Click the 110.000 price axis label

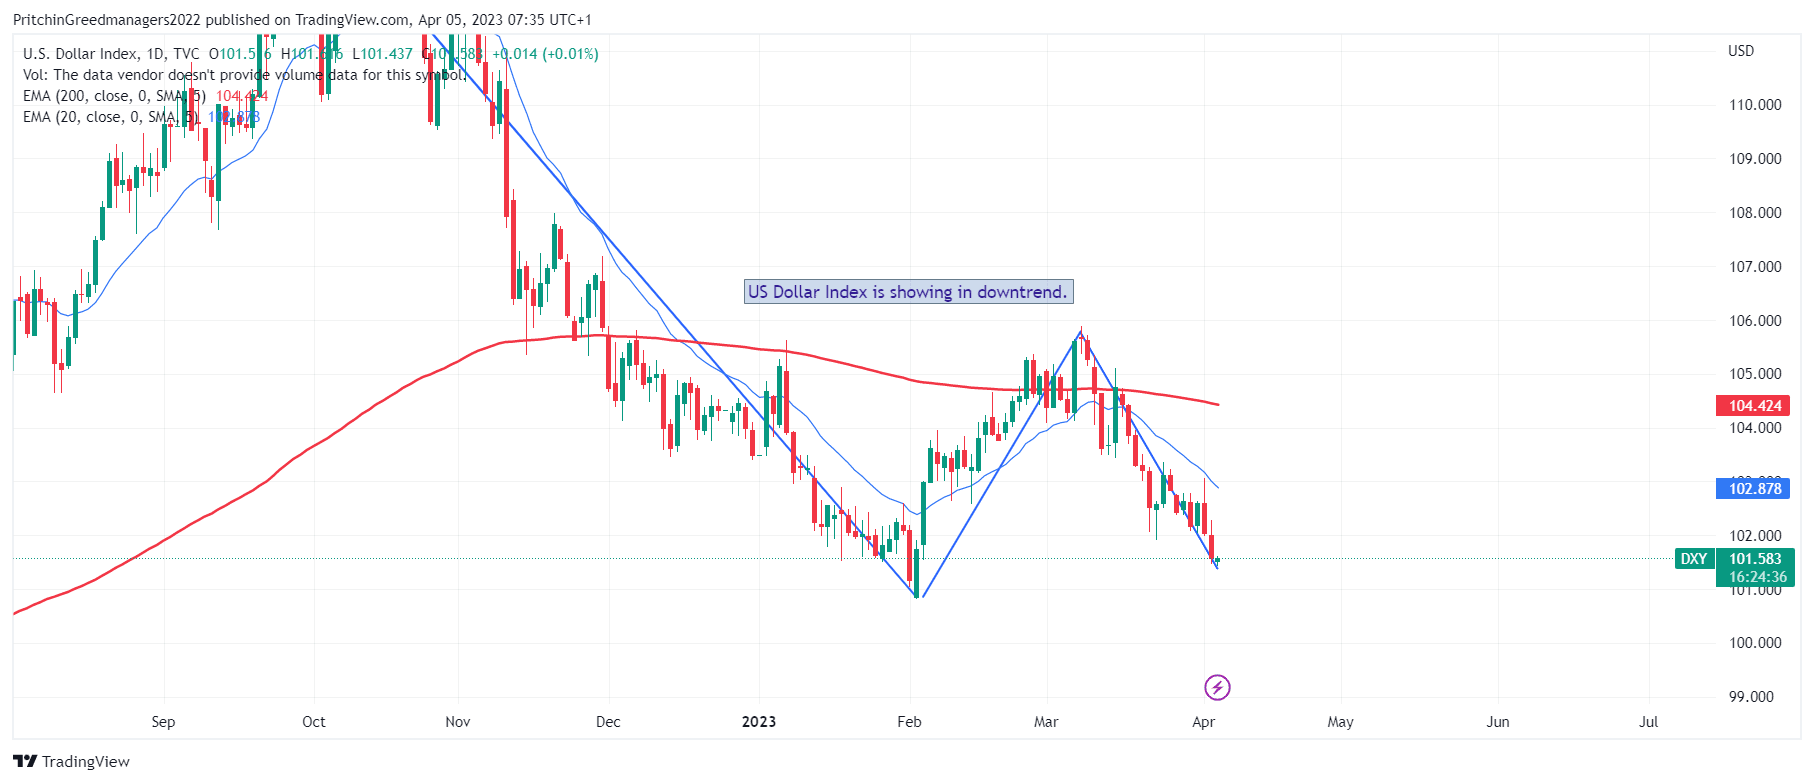click(1755, 105)
